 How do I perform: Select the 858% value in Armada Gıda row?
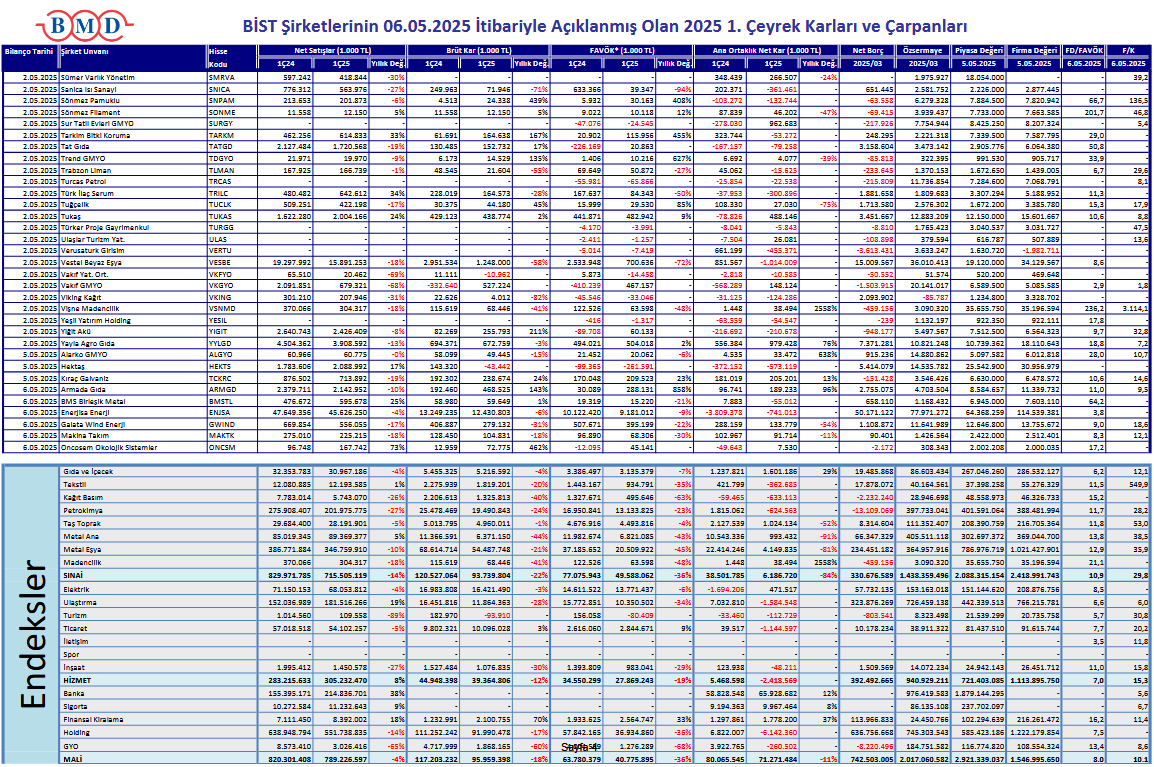point(681,389)
